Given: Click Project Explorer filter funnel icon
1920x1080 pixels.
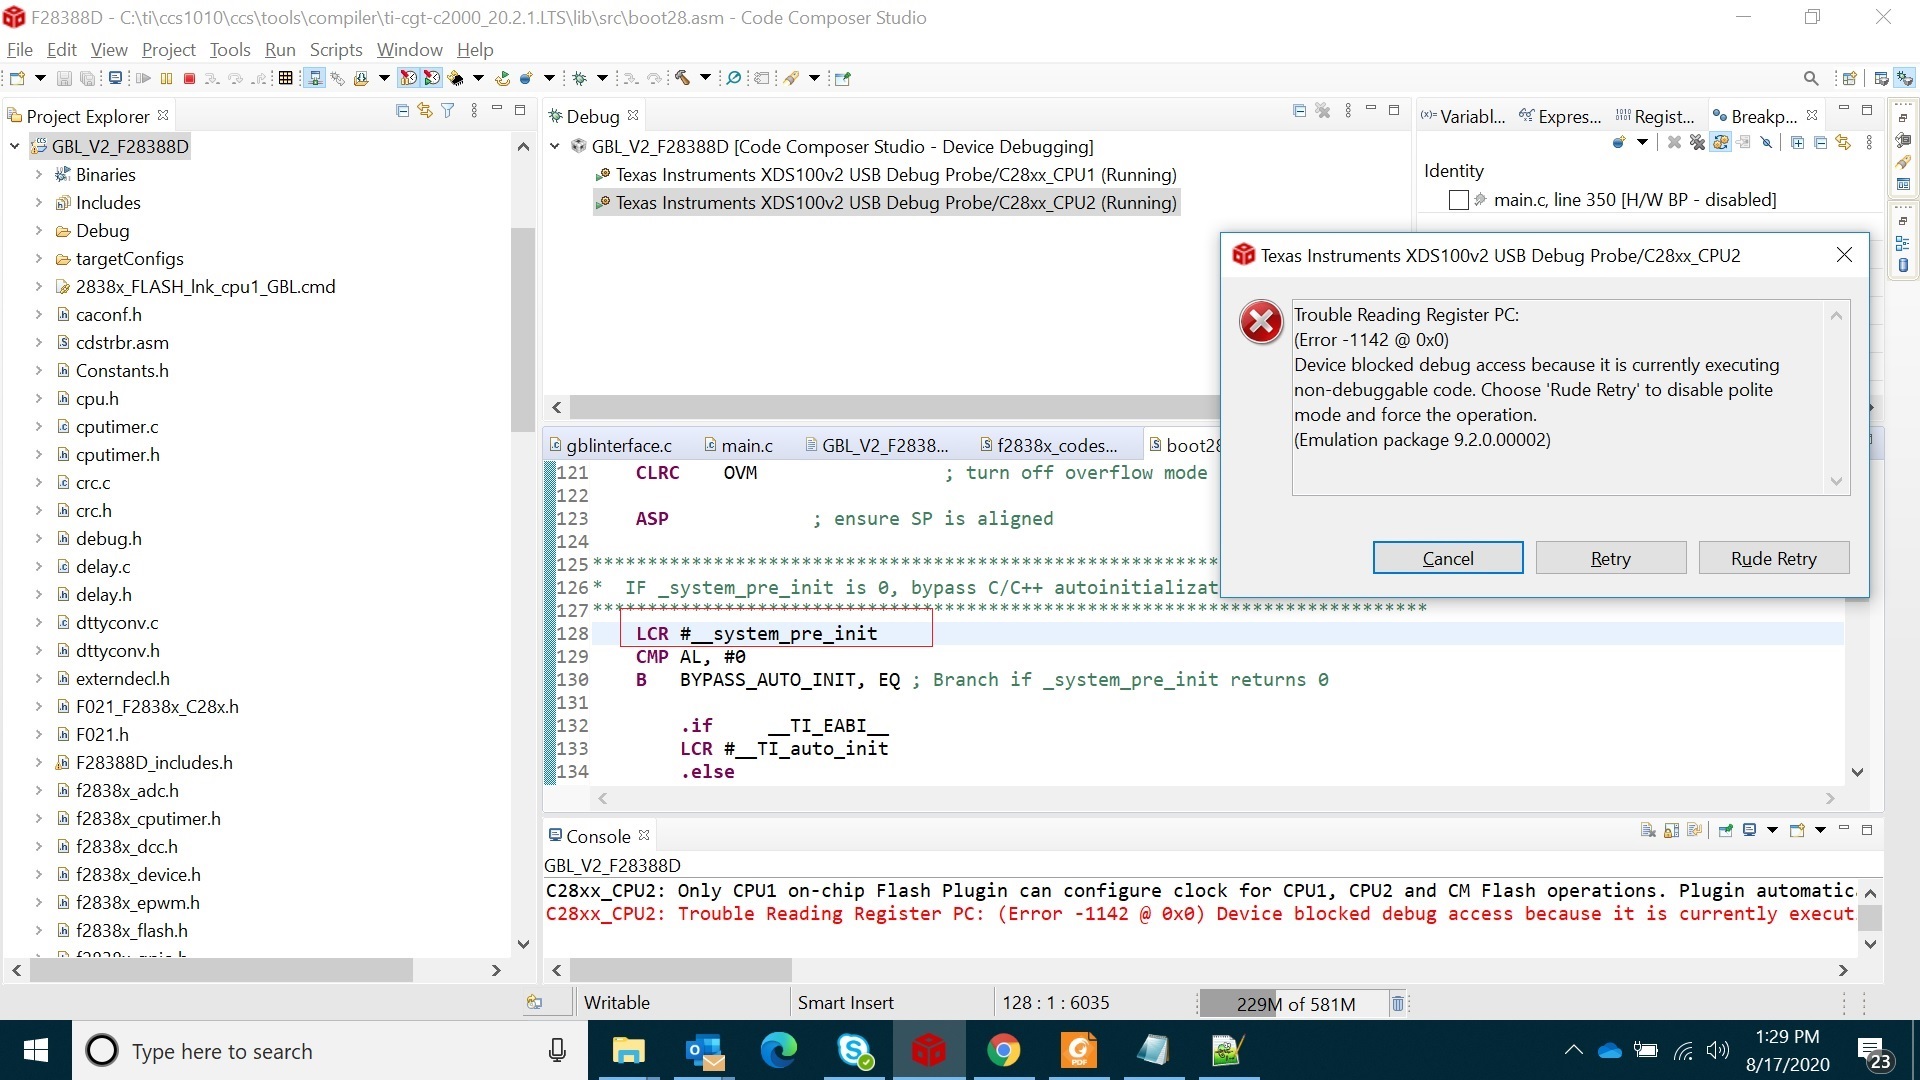Looking at the screenshot, I should tap(448, 111).
